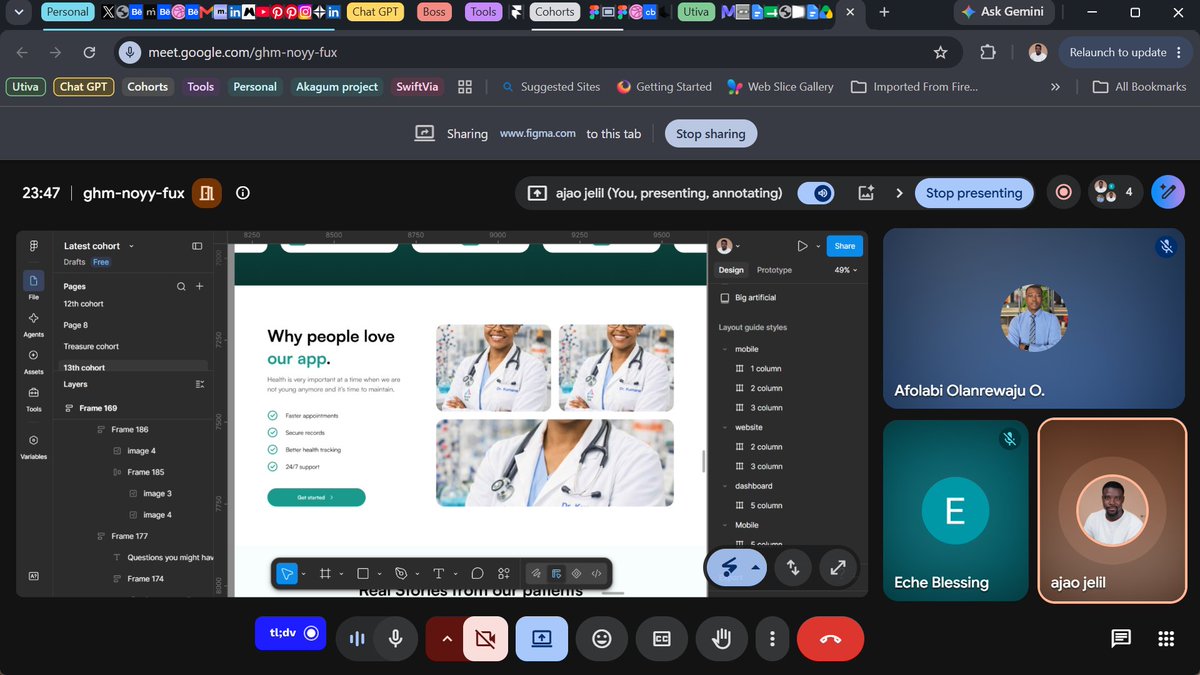Image resolution: width=1200 pixels, height=675 pixels.
Task: Open the Agents sidebar panel
Action: pos(34,323)
